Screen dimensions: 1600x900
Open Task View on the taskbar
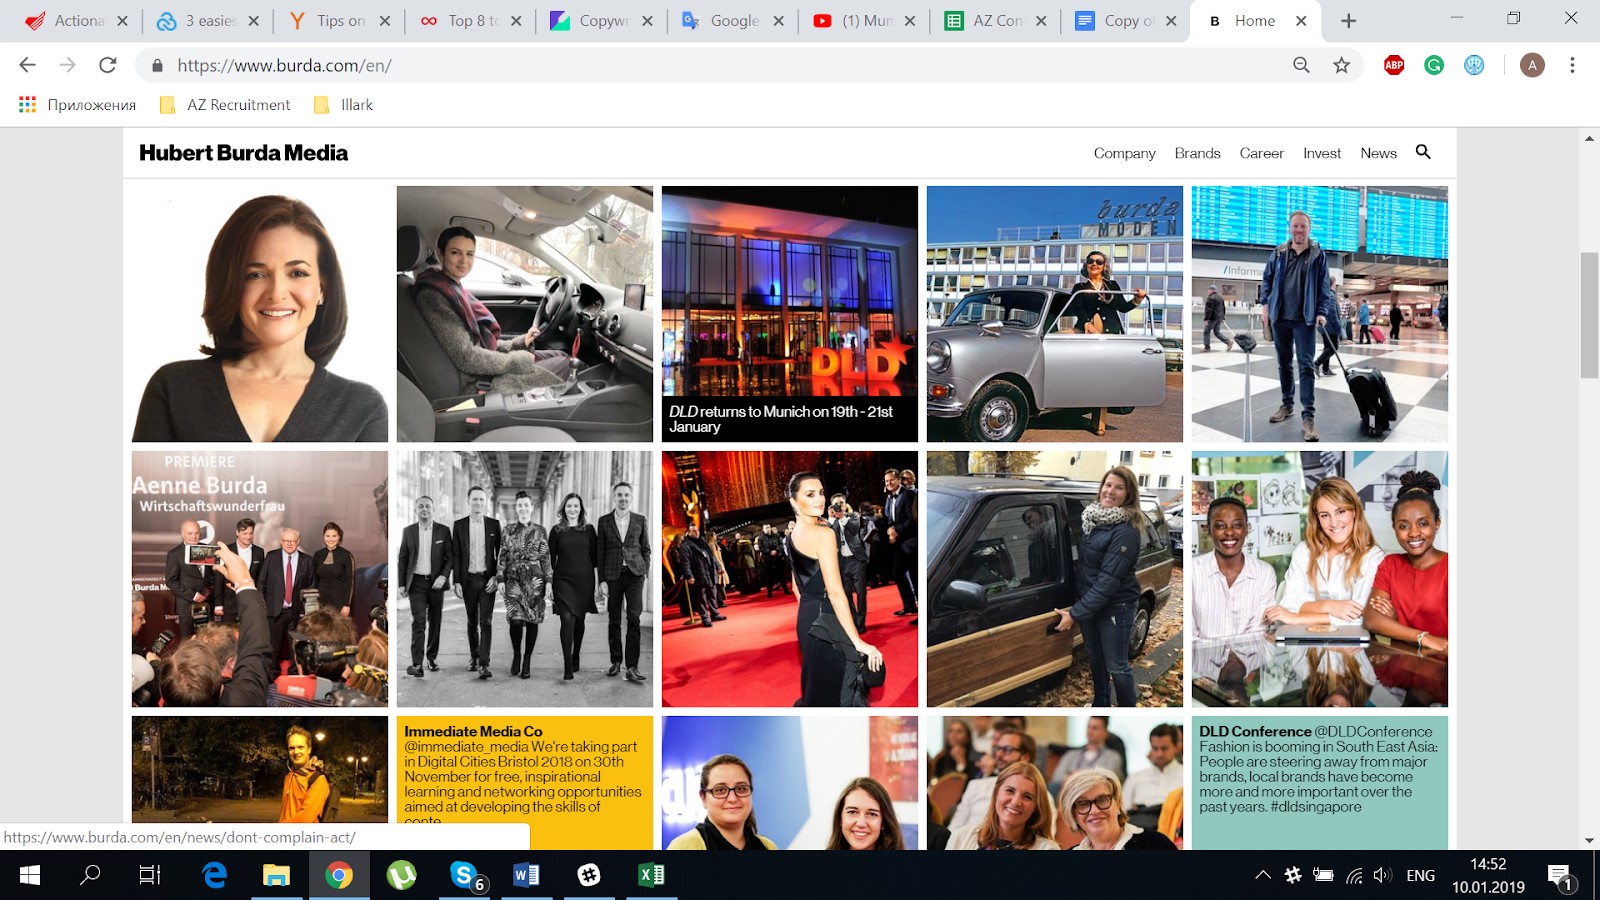coord(150,875)
